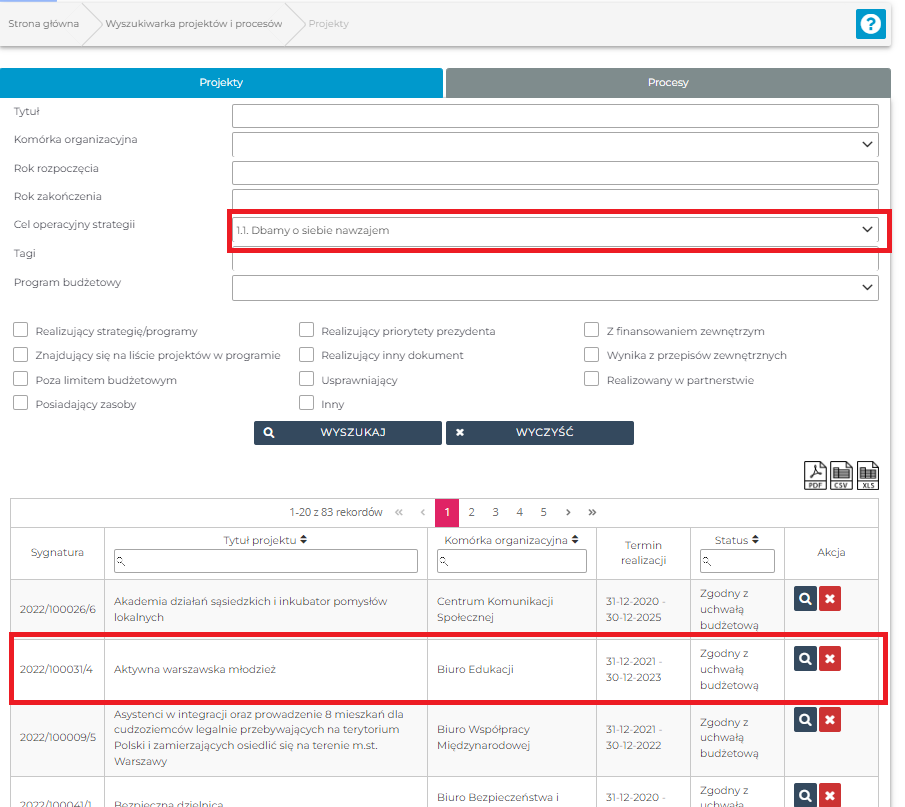The height and width of the screenshot is (807, 905).
Task: View details of Aktywna warszawska młodzież project
Action: point(805,658)
